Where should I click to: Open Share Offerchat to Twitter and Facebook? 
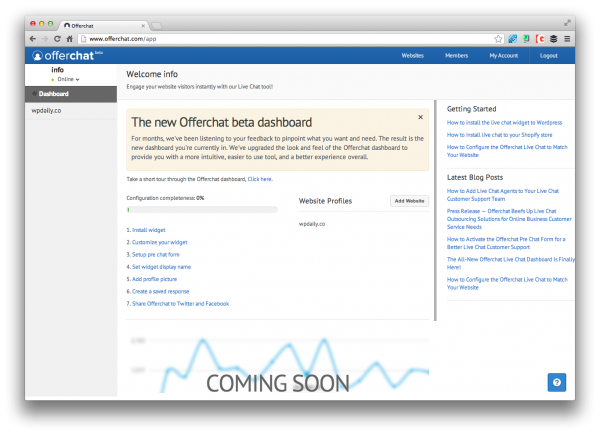pyautogui.click(x=180, y=303)
